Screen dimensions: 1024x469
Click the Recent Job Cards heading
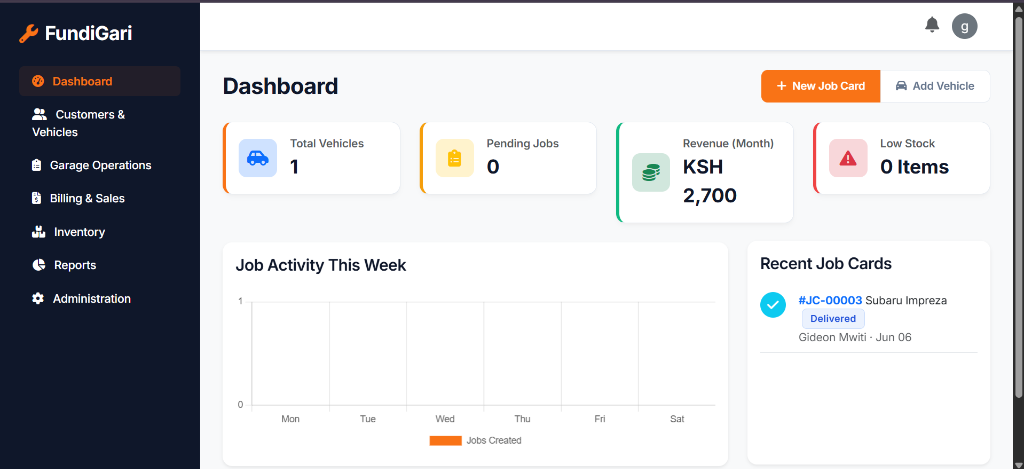[826, 263]
